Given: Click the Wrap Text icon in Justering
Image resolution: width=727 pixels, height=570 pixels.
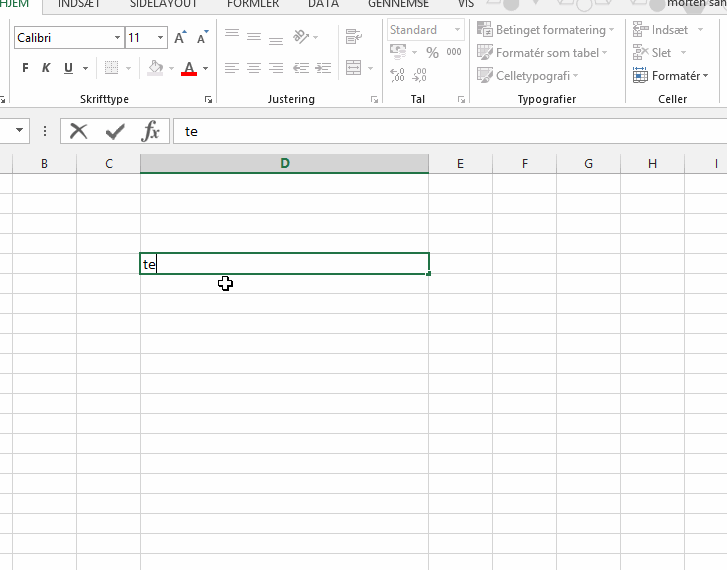Looking at the screenshot, I should point(353,38).
